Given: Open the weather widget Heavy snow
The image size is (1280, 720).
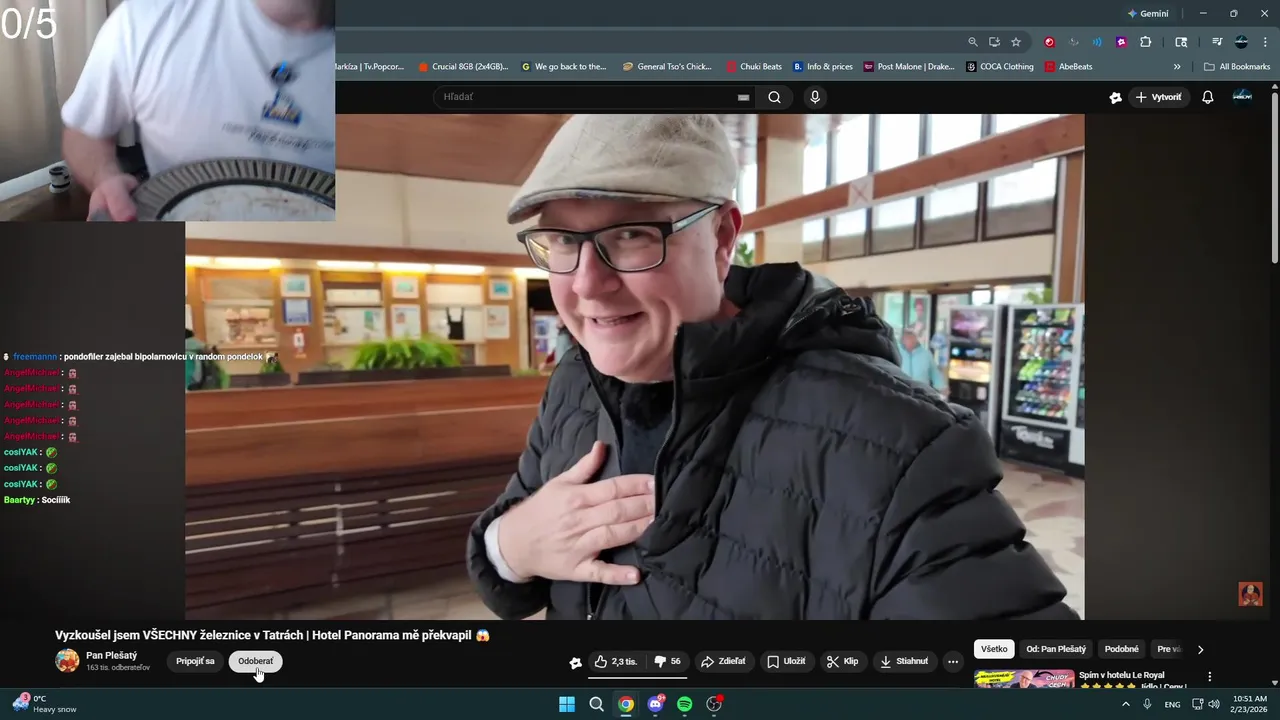Looking at the screenshot, I should coord(42,703).
